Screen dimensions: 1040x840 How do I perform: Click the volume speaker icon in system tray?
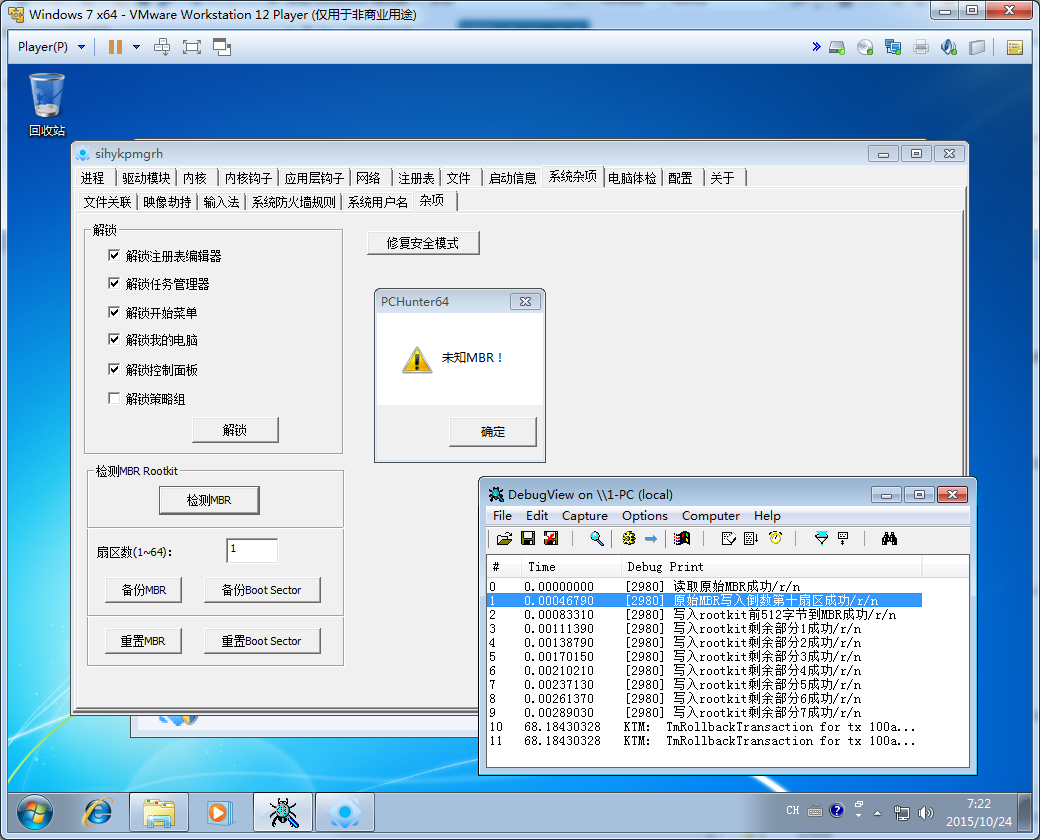(925, 813)
